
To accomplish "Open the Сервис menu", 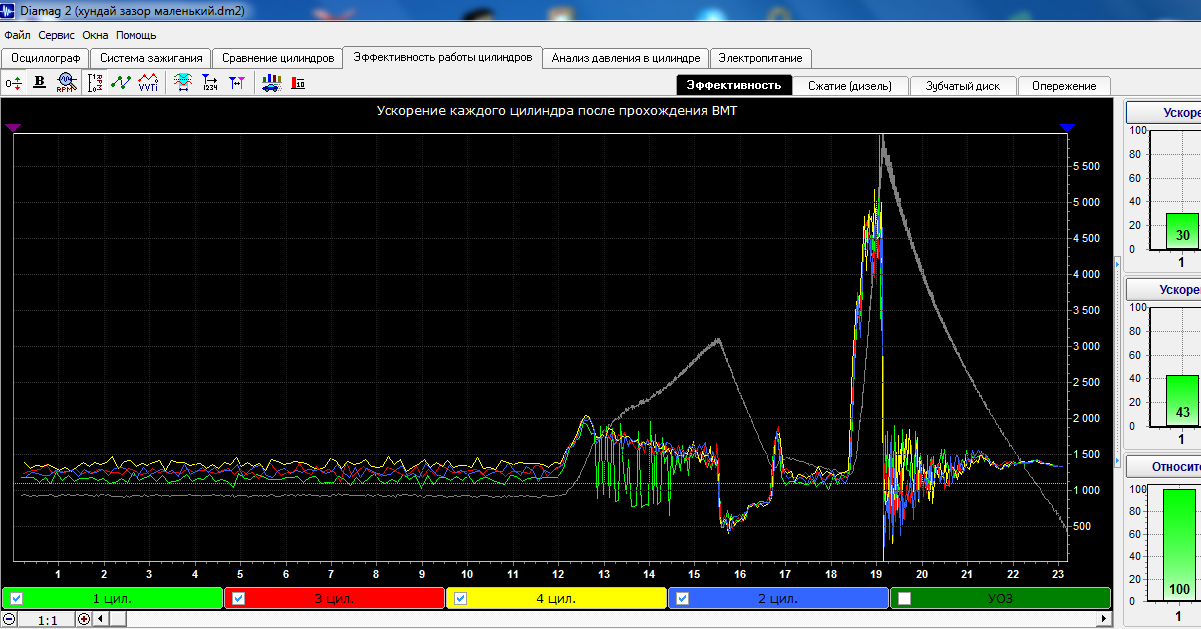I will (56, 35).
